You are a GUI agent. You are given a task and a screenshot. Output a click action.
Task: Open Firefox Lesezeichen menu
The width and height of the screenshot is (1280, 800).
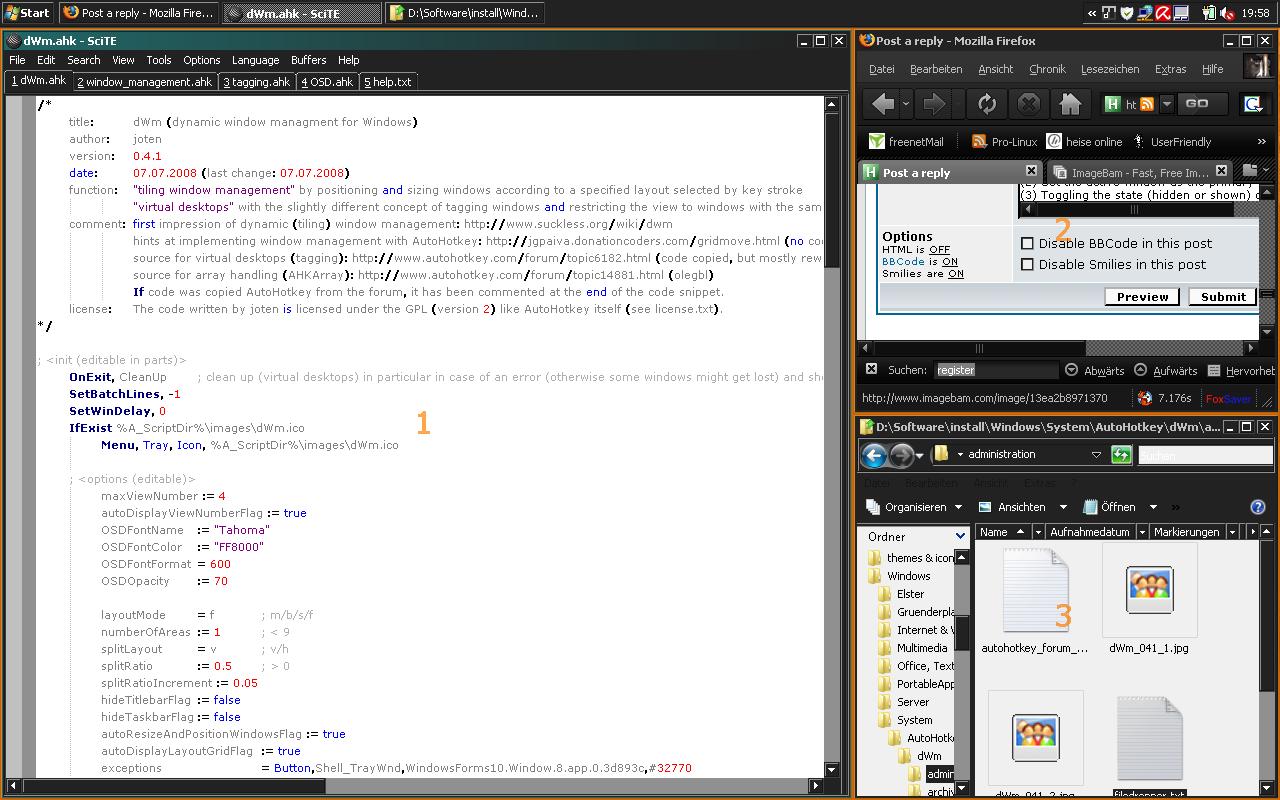pyautogui.click(x=1110, y=69)
